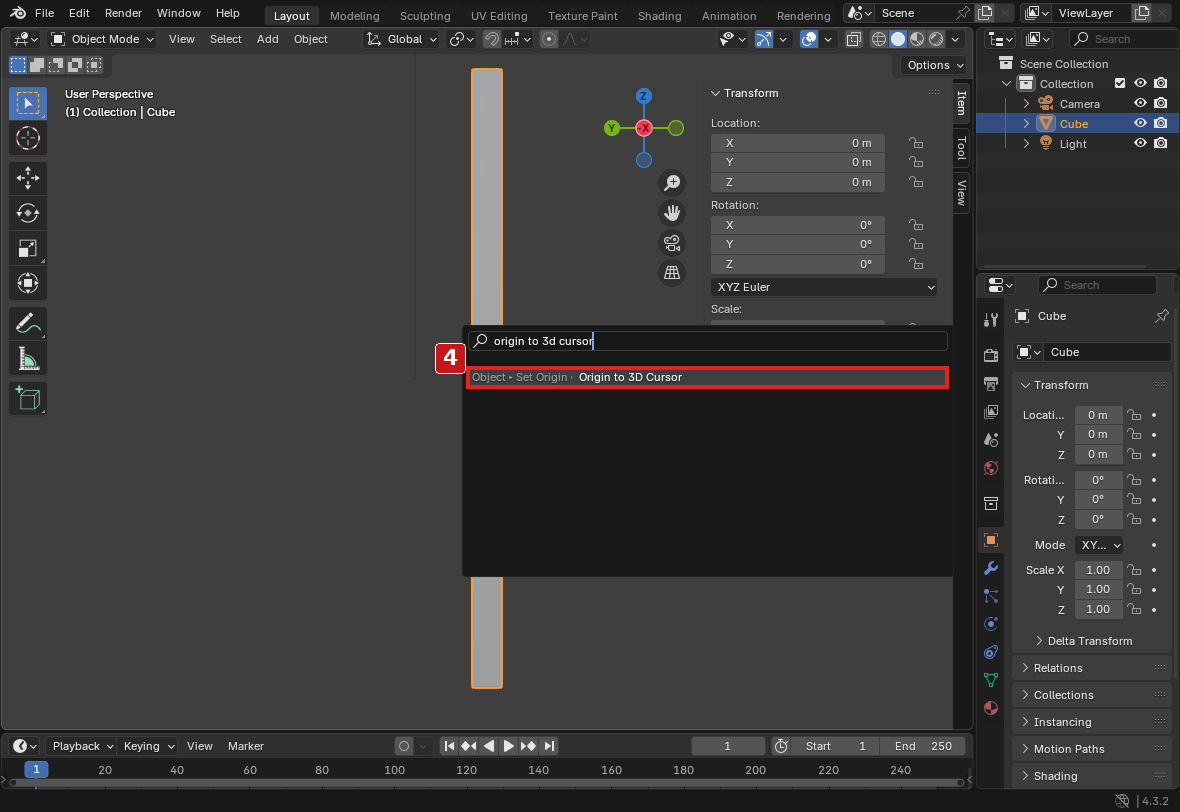
Task: Lock the Location X value
Action: click(915, 143)
